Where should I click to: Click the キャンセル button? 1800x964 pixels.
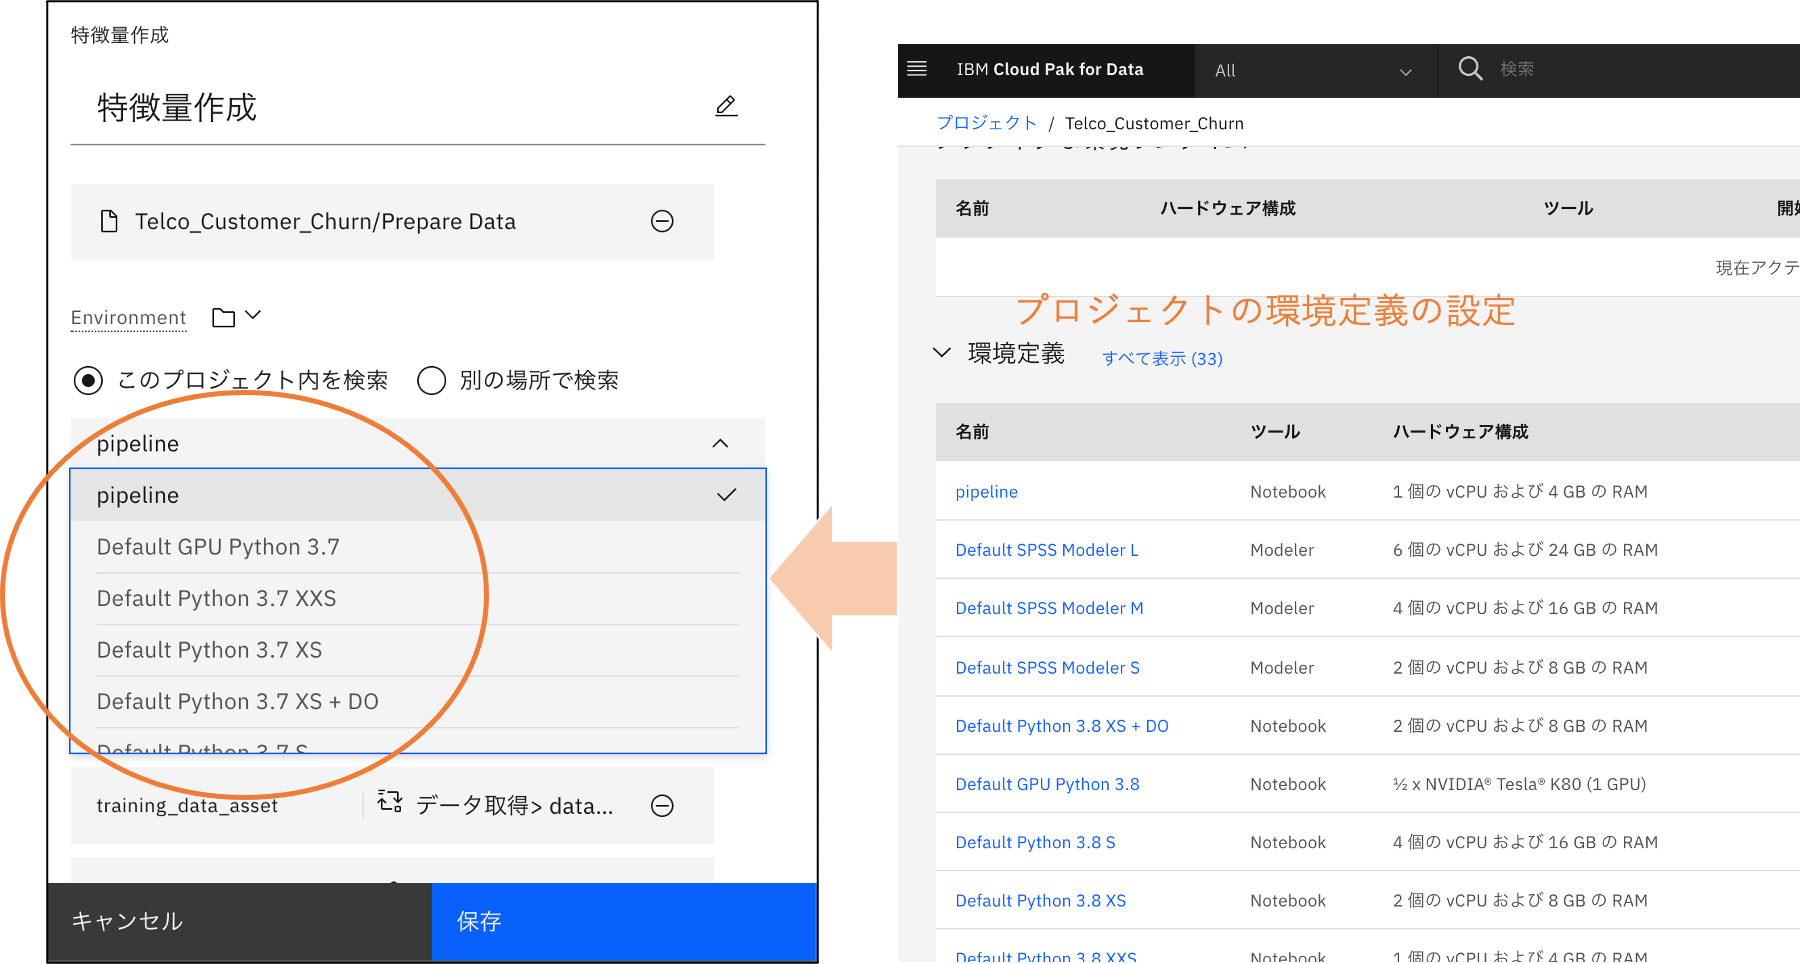pos(240,922)
